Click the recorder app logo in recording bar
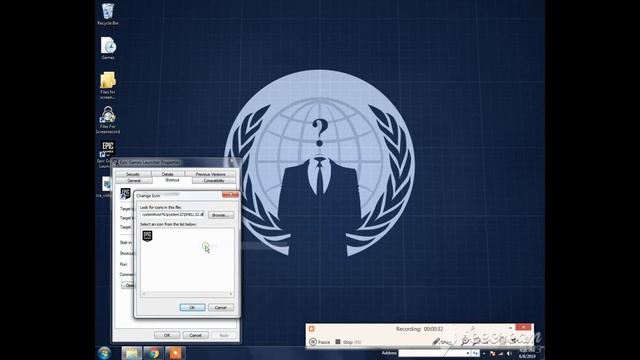The height and width of the screenshot is (360, 640). click(312, 329)
